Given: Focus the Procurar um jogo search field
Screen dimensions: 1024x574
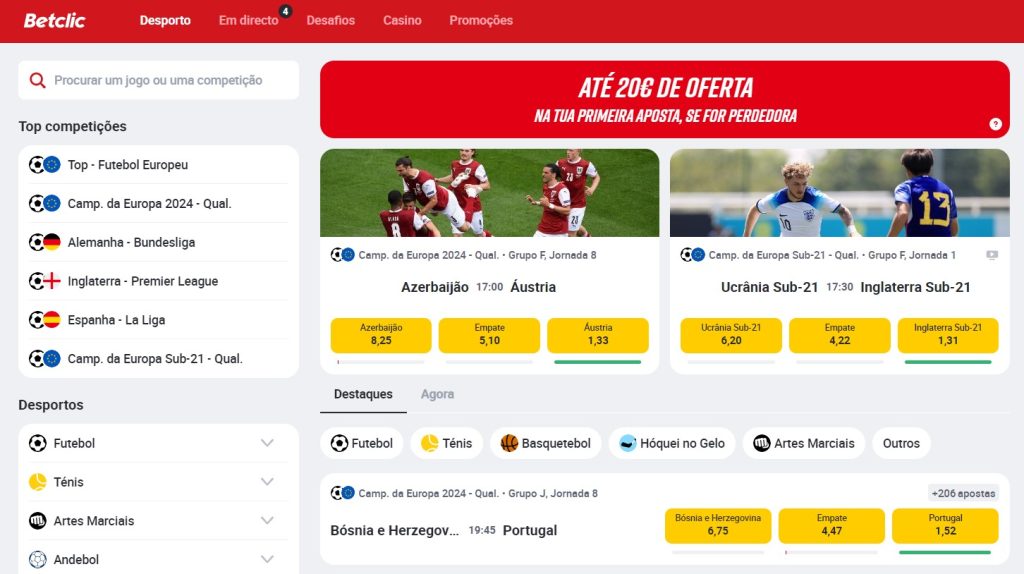Looking at the screenshot, I should tap(159, 80).
